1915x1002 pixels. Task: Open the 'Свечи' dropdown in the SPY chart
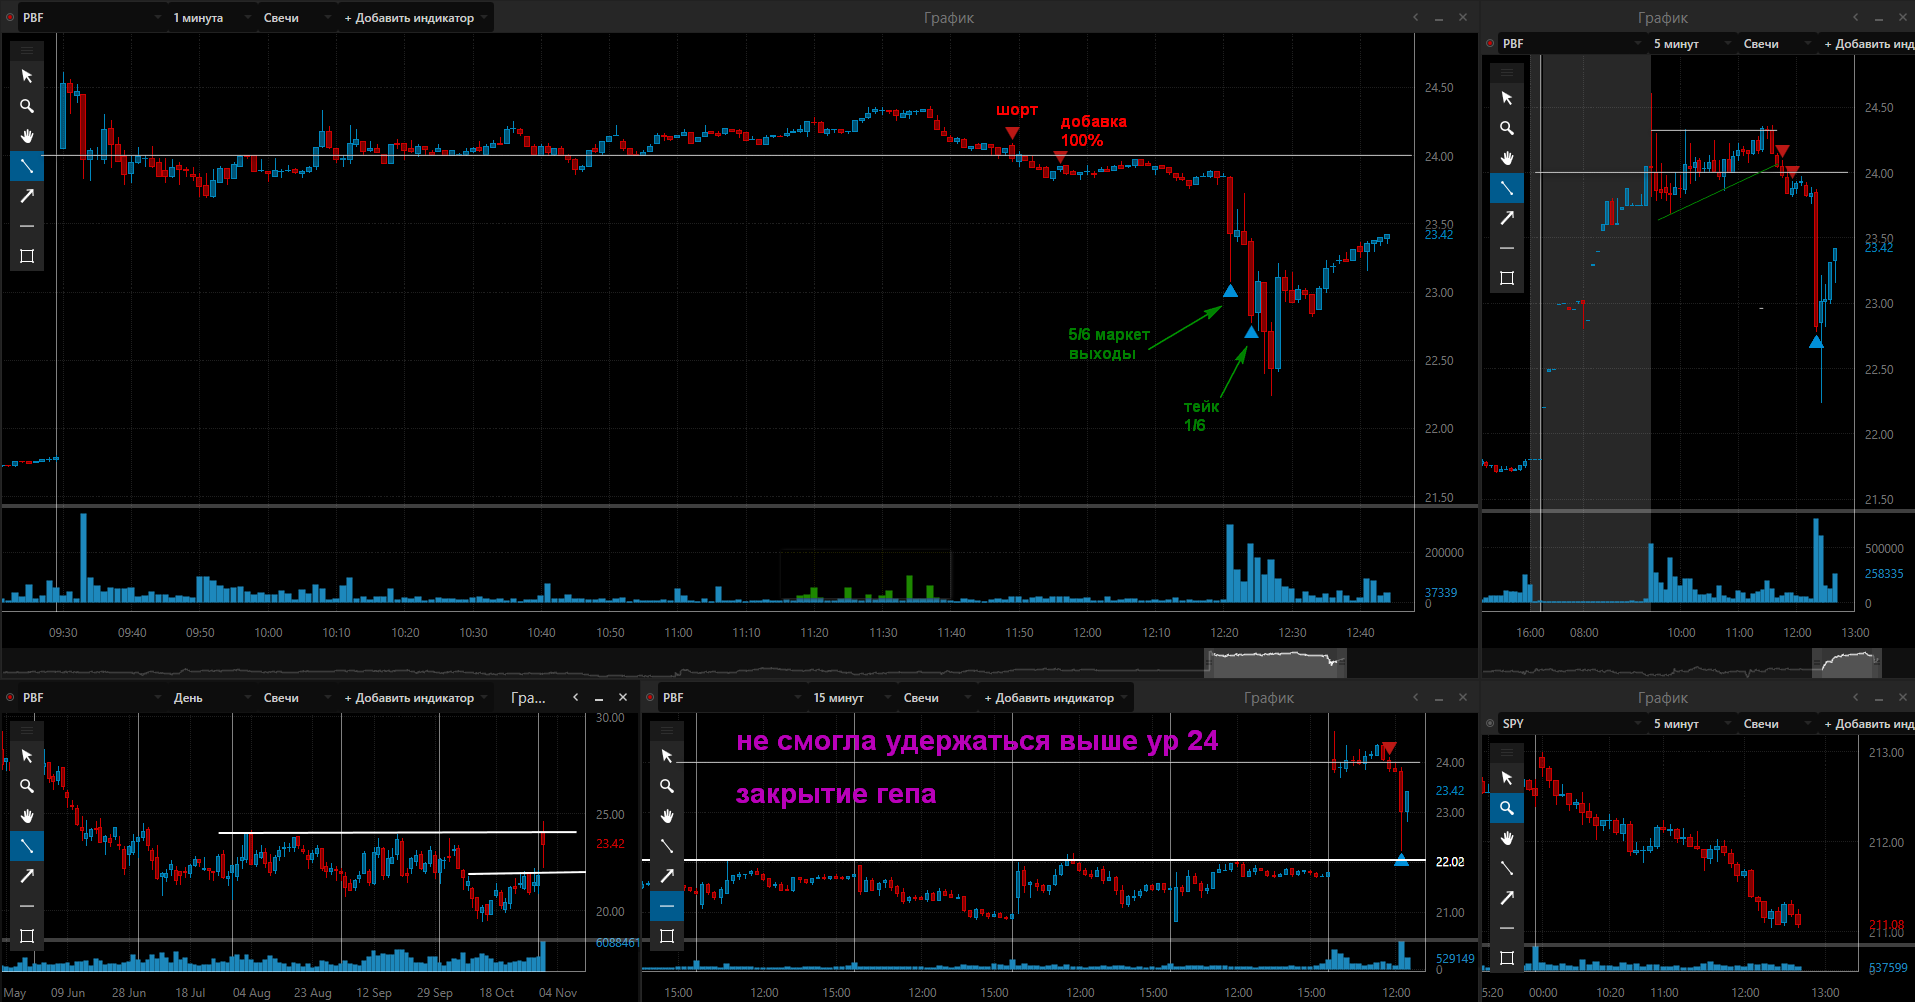pos(1776,723)
